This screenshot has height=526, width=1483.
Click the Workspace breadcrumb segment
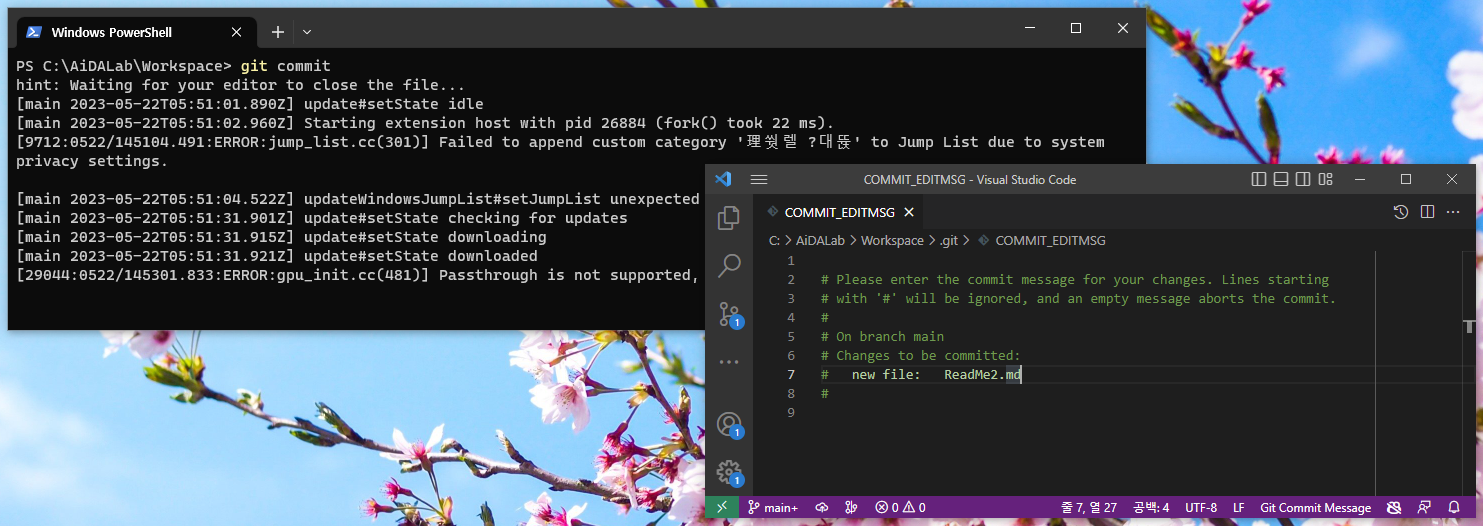click(x=892, y=241)
